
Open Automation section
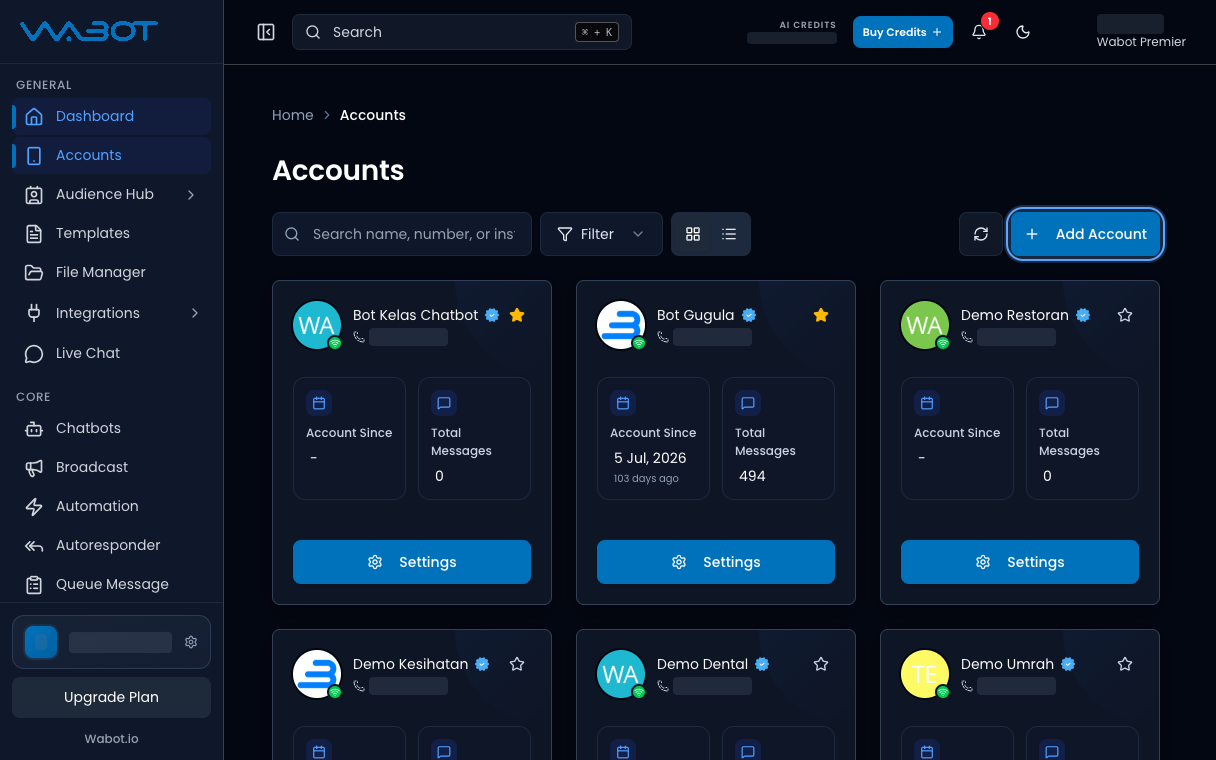(111, 506)
